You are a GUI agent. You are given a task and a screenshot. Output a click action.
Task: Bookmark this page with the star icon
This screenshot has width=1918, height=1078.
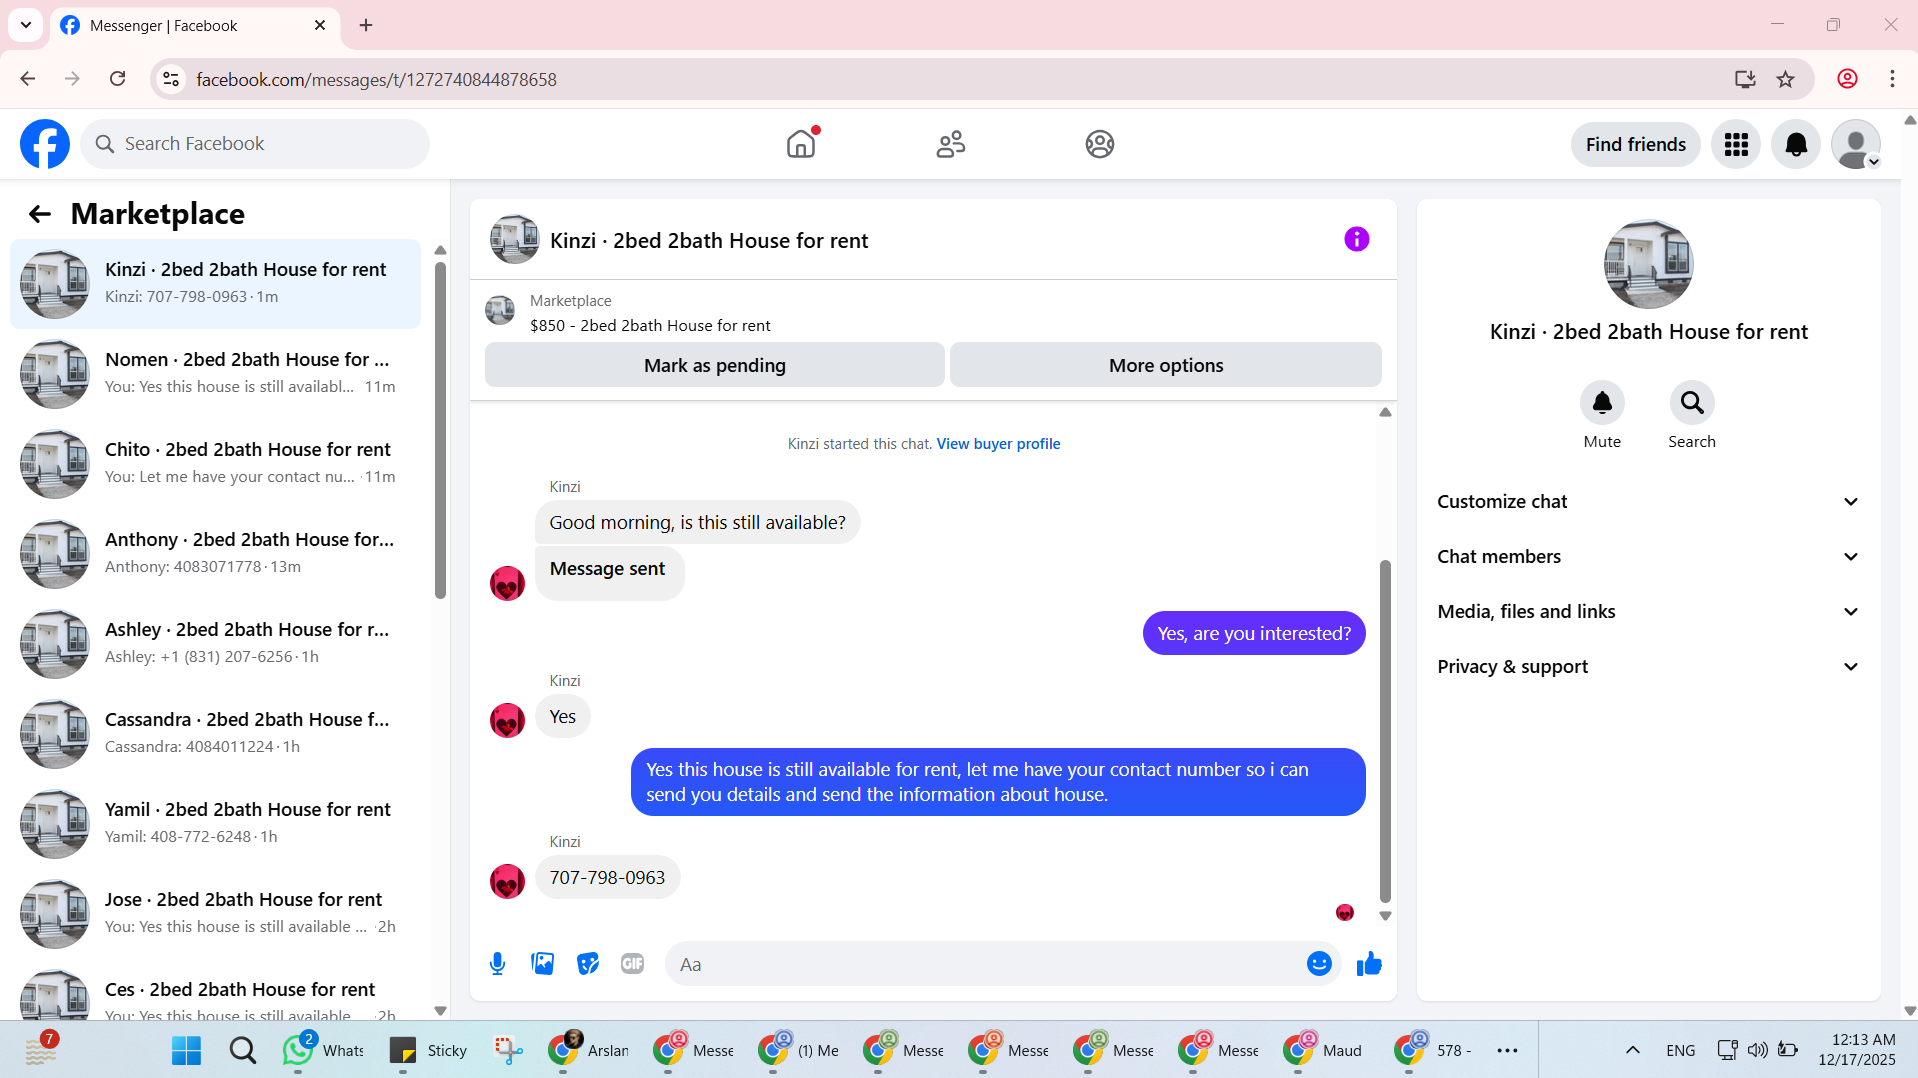1786,79
